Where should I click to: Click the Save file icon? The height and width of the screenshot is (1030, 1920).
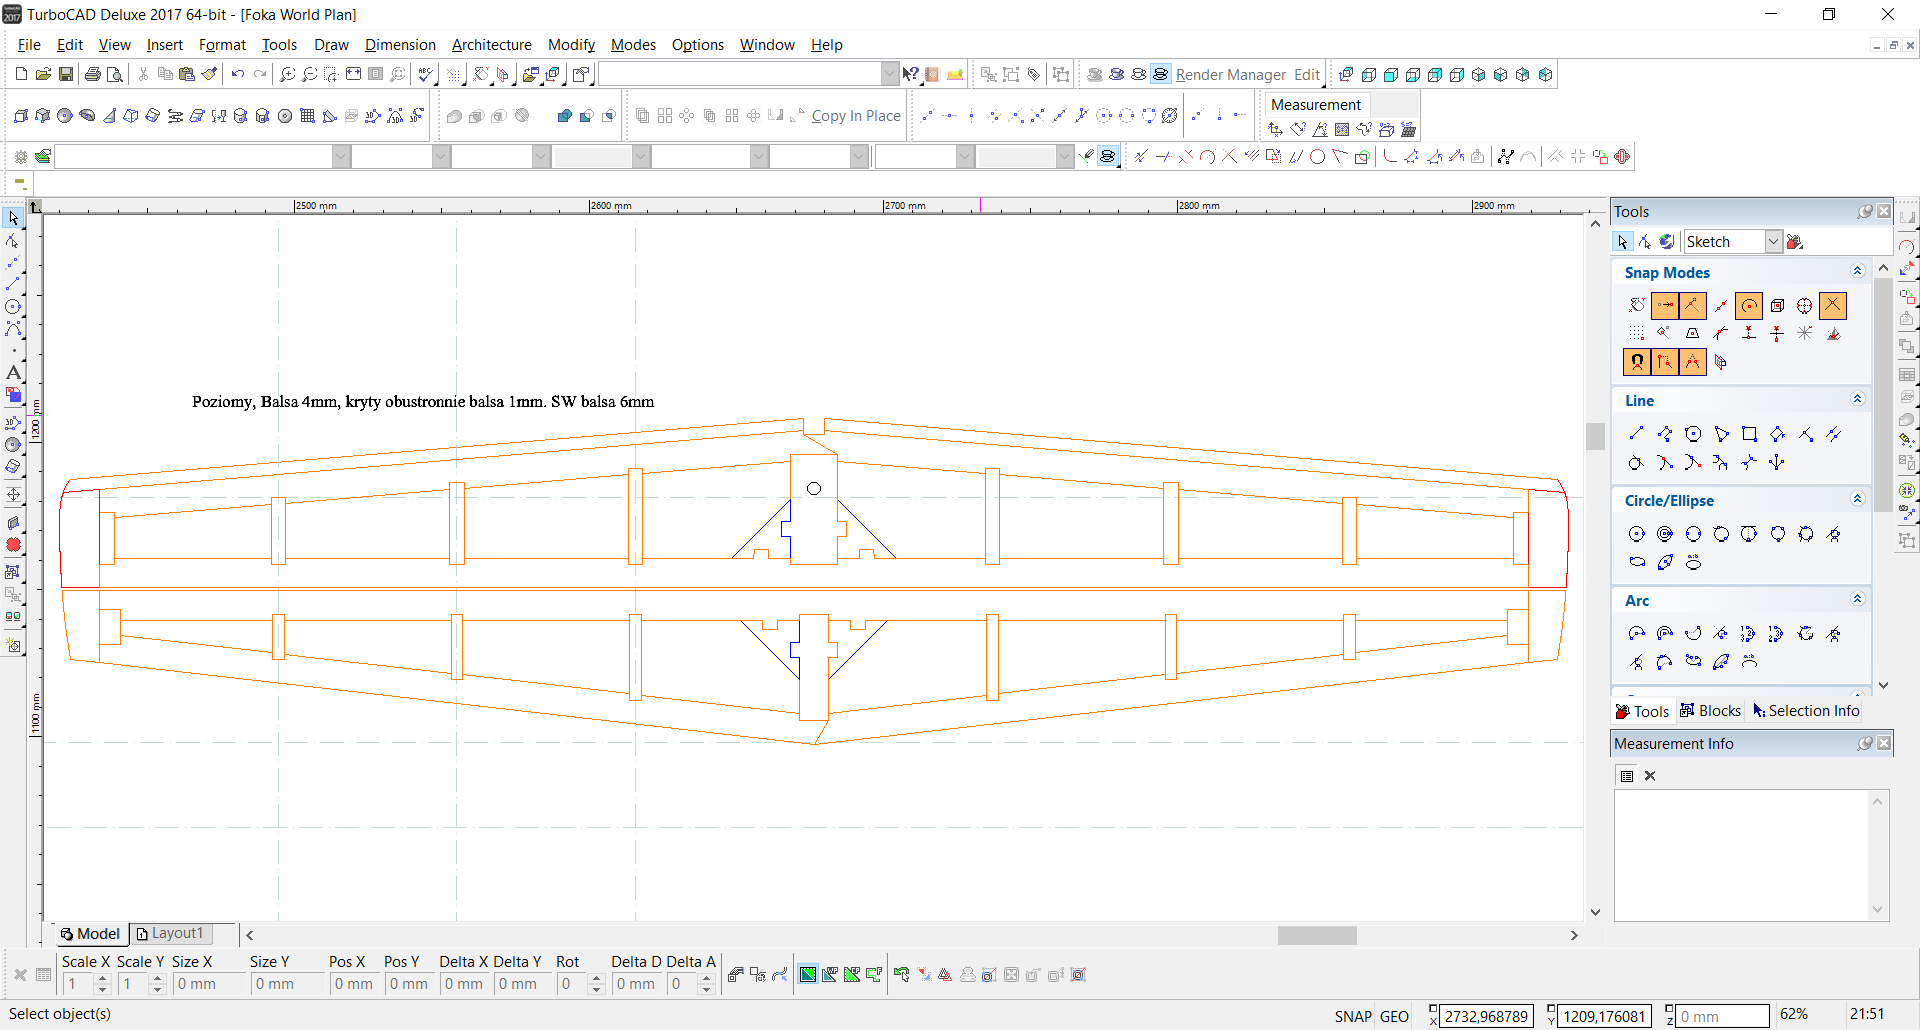[66, 74]
